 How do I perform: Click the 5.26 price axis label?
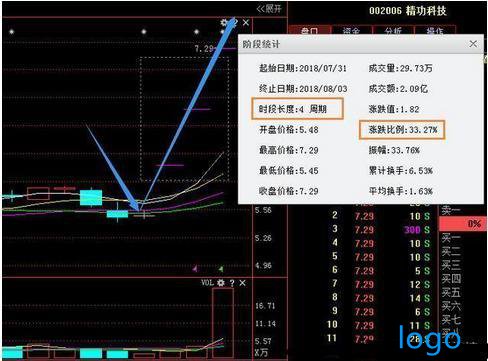pos(263,238)
